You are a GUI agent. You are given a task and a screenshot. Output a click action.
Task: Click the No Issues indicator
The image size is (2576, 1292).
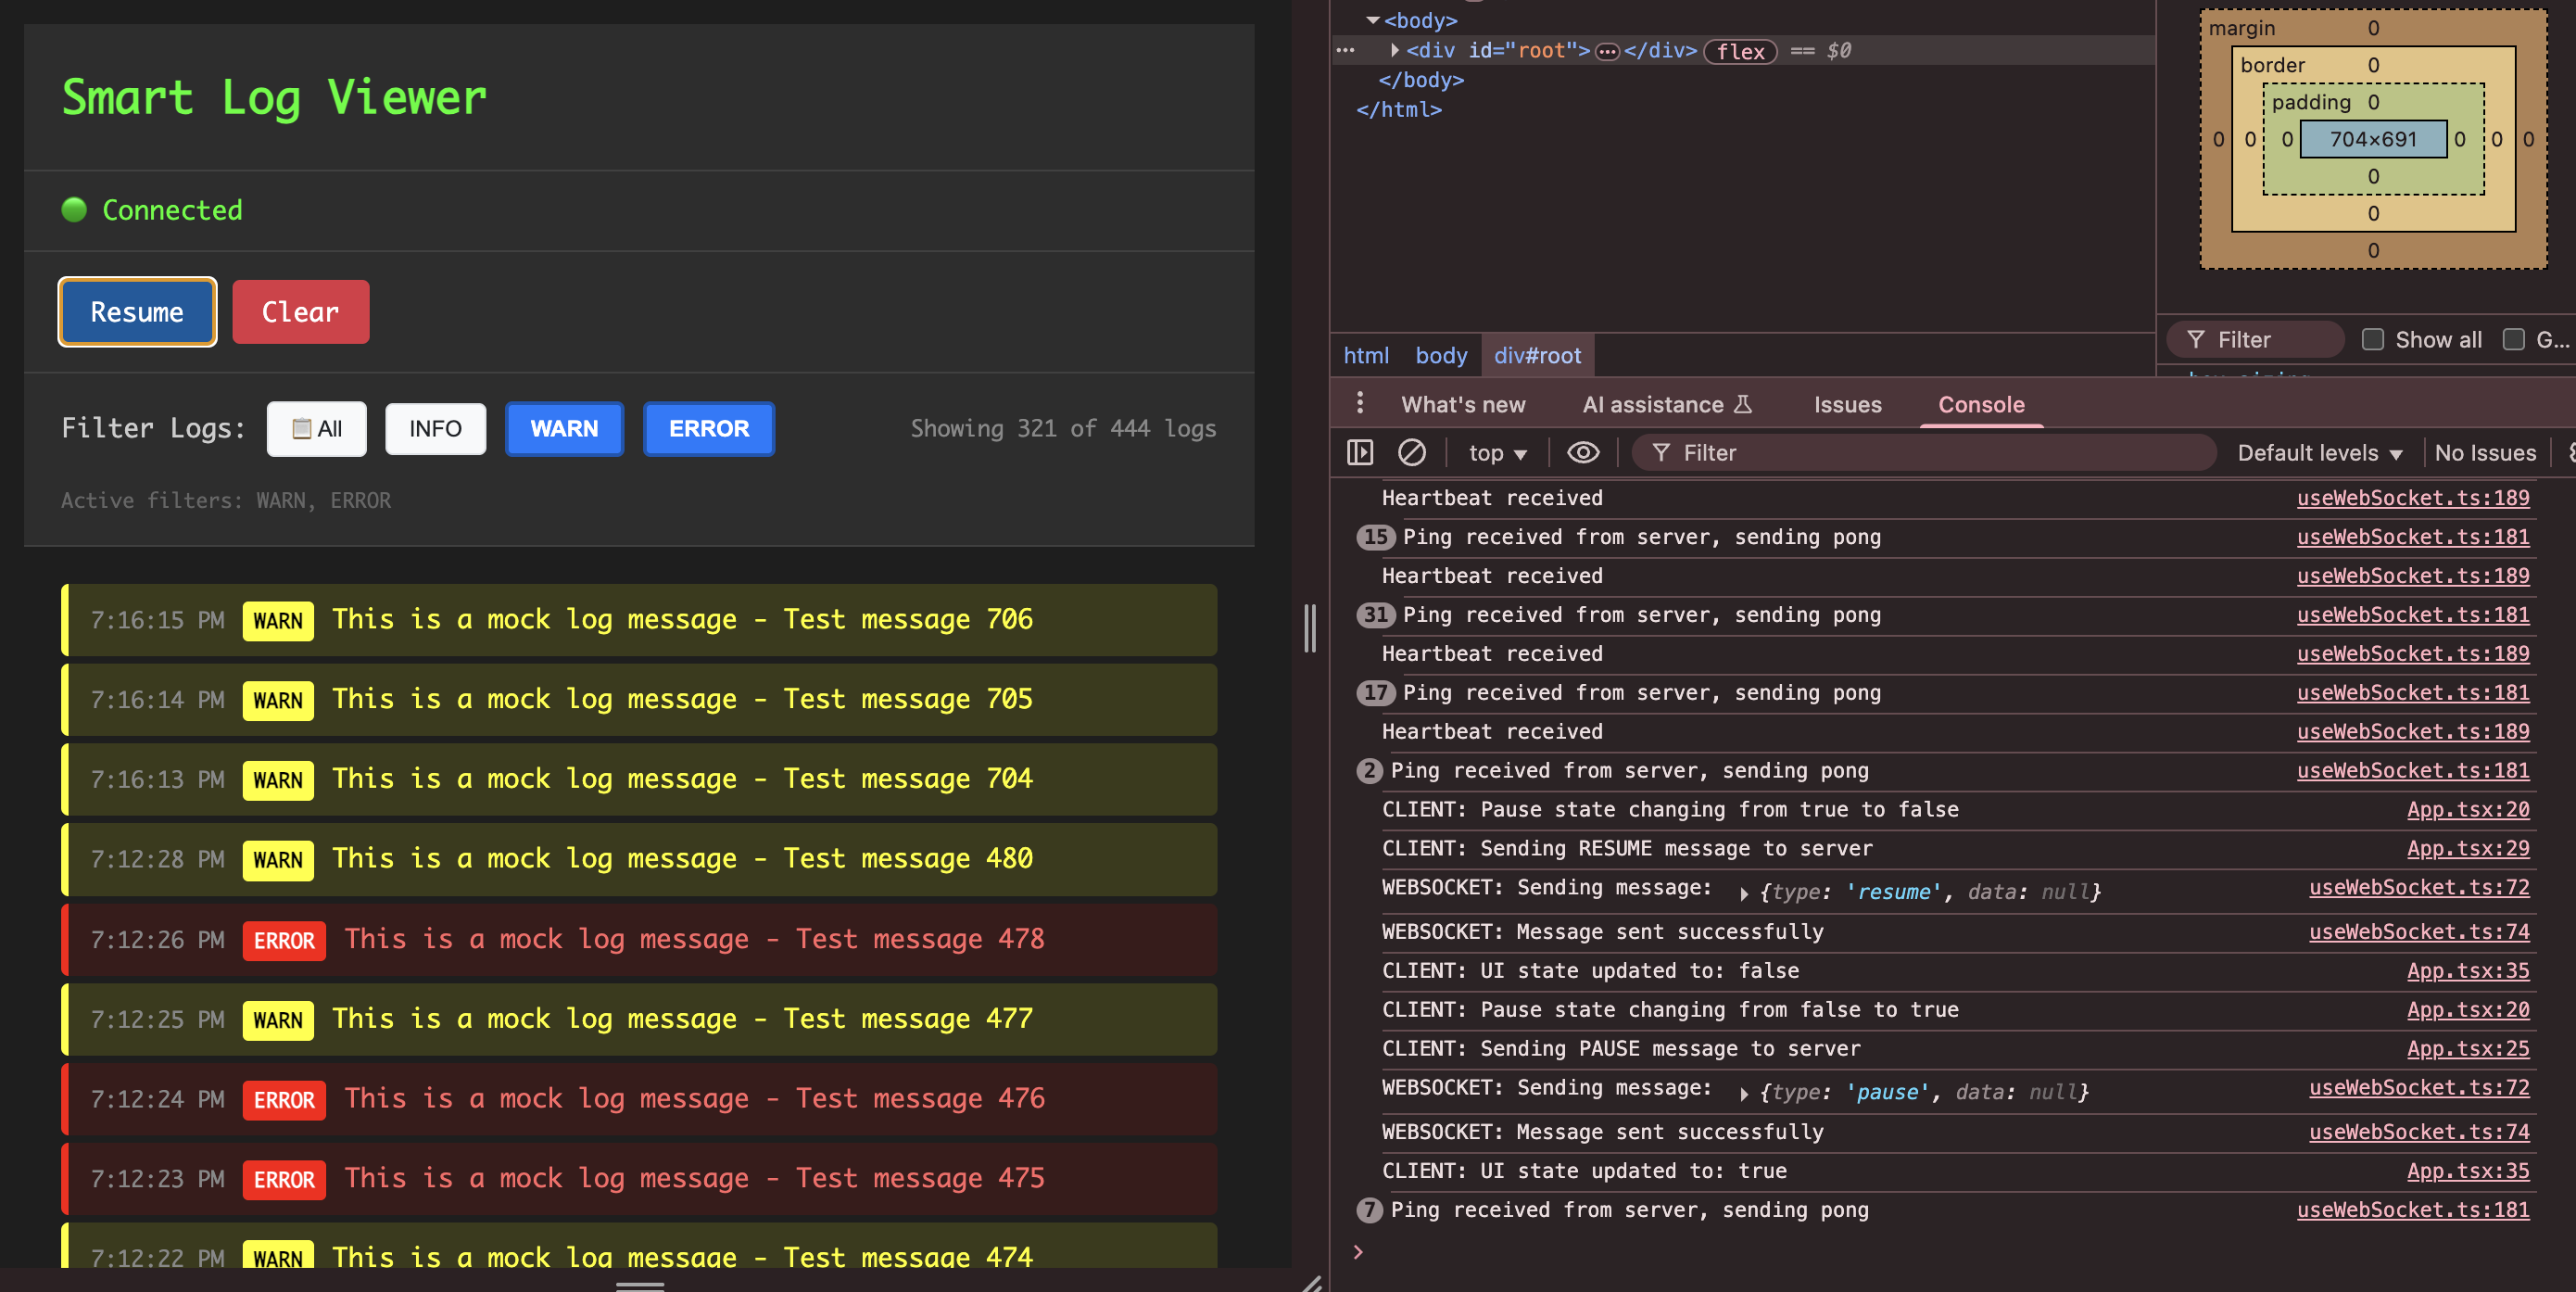(2484, 453)
